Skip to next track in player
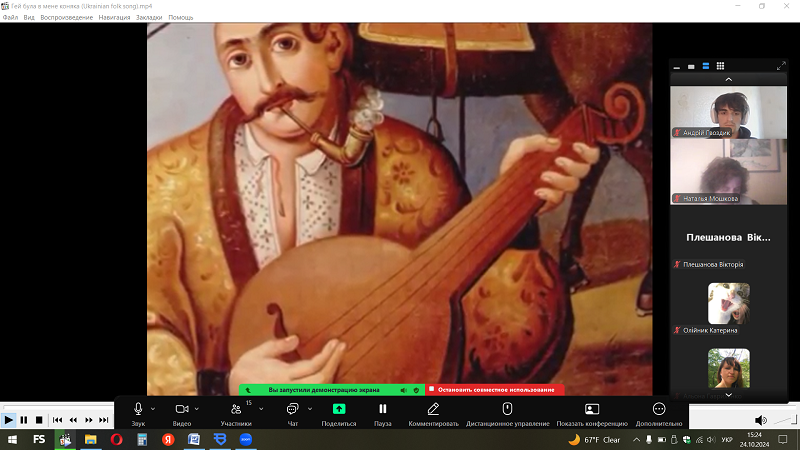This screenshot has width=800, height=450. point(104,420)
